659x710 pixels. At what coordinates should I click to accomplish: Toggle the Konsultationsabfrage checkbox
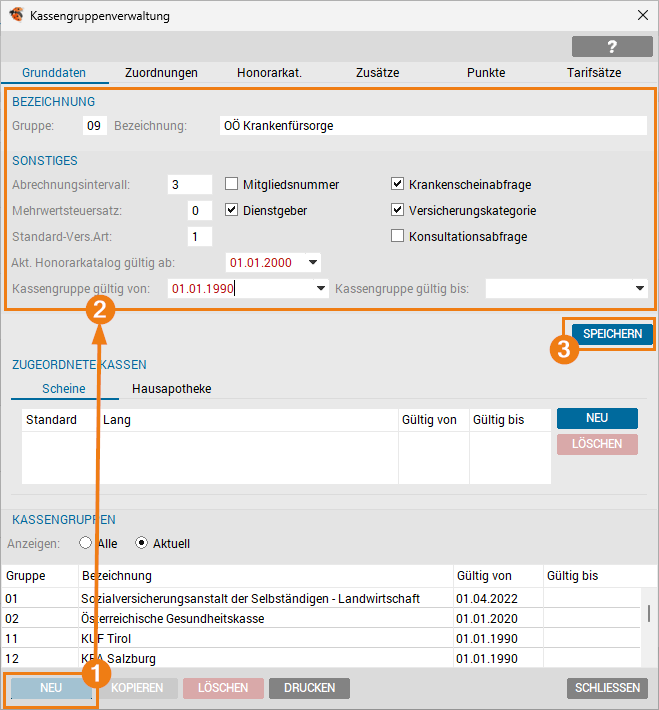[x=398, y=236]
